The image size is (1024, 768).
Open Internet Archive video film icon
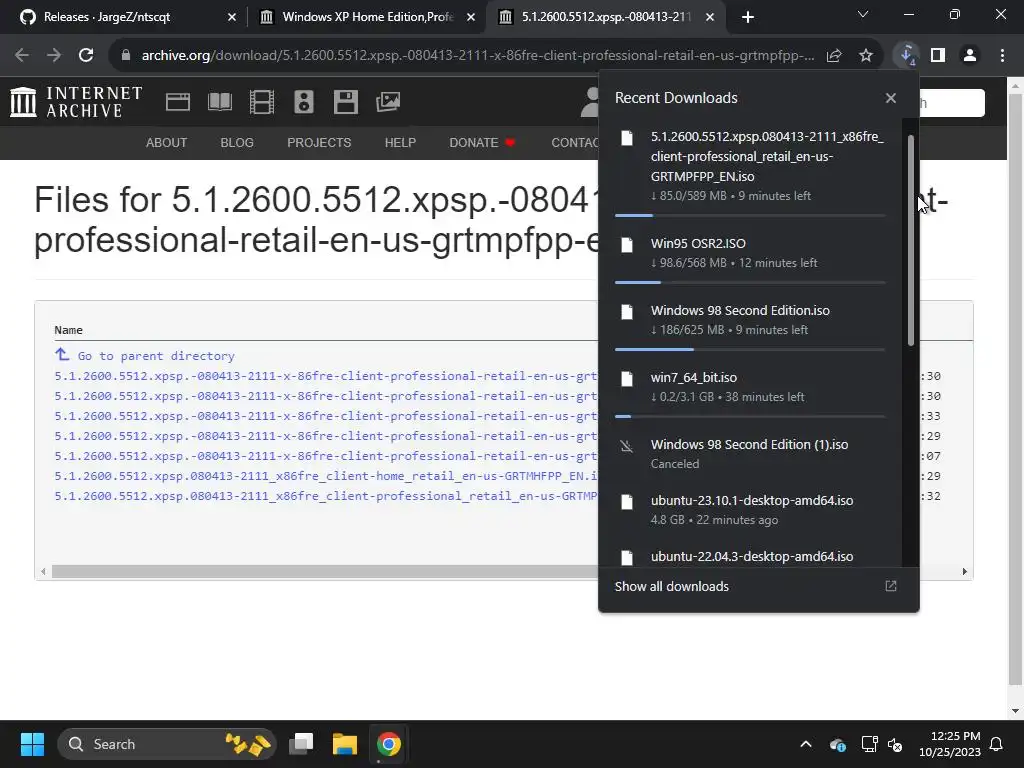point(262,102)
